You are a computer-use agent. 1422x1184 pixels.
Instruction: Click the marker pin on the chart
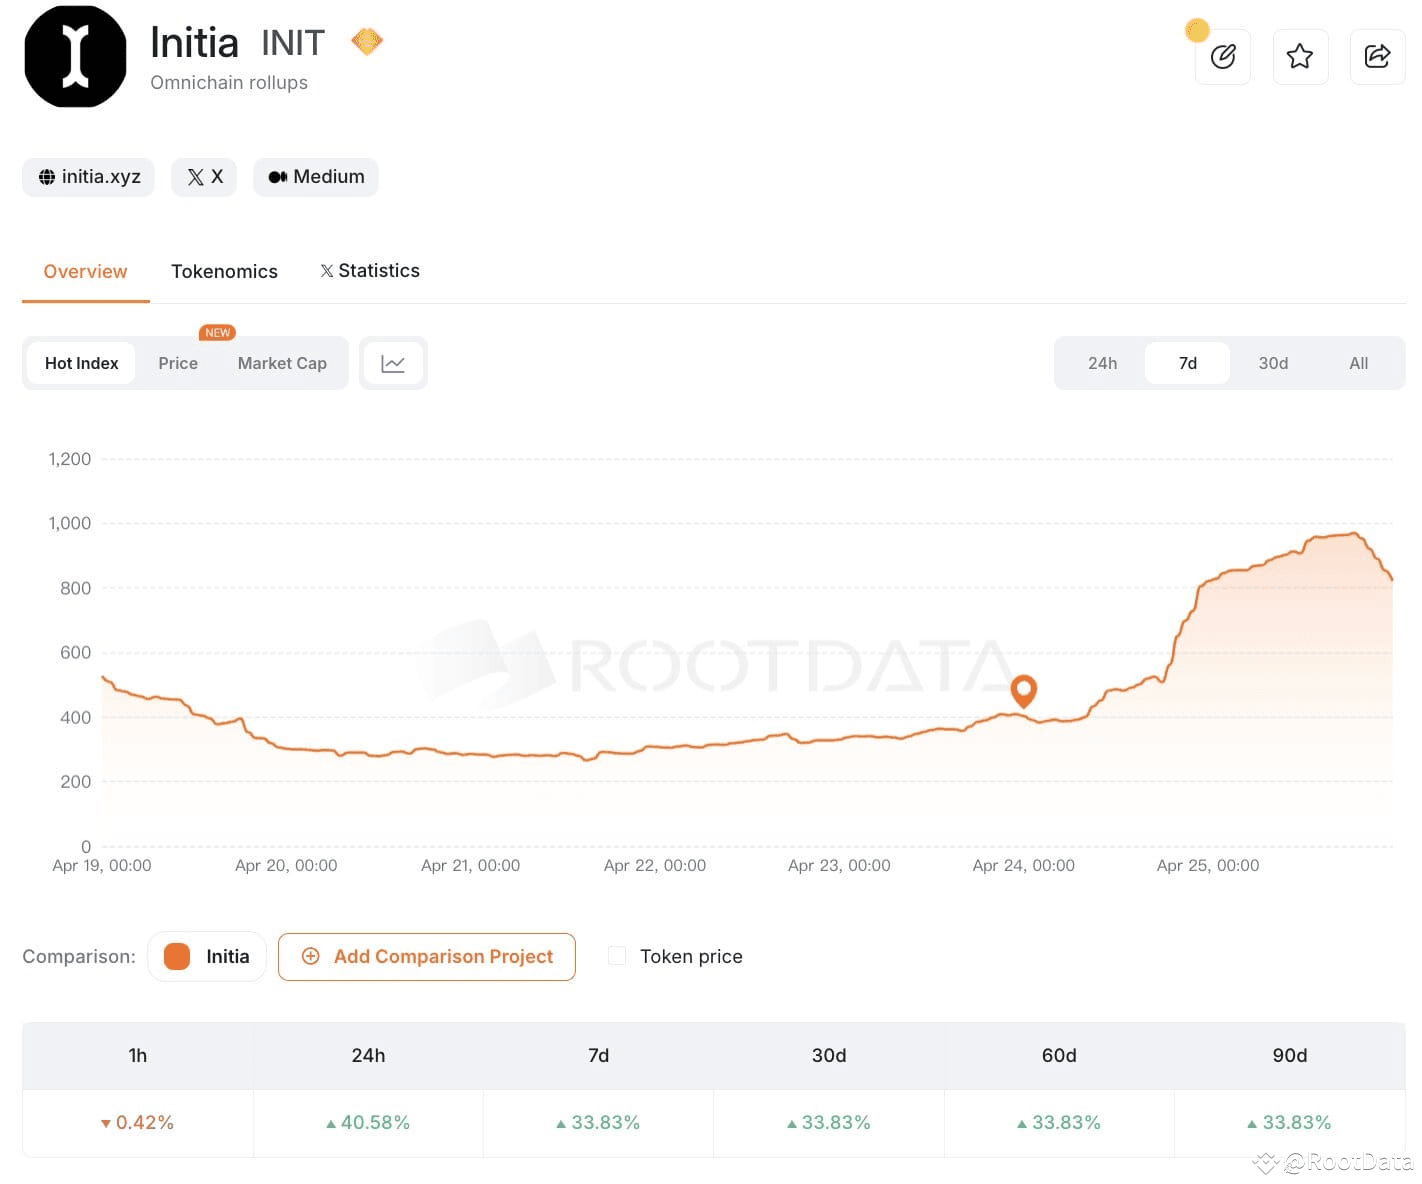point(1023,691)
